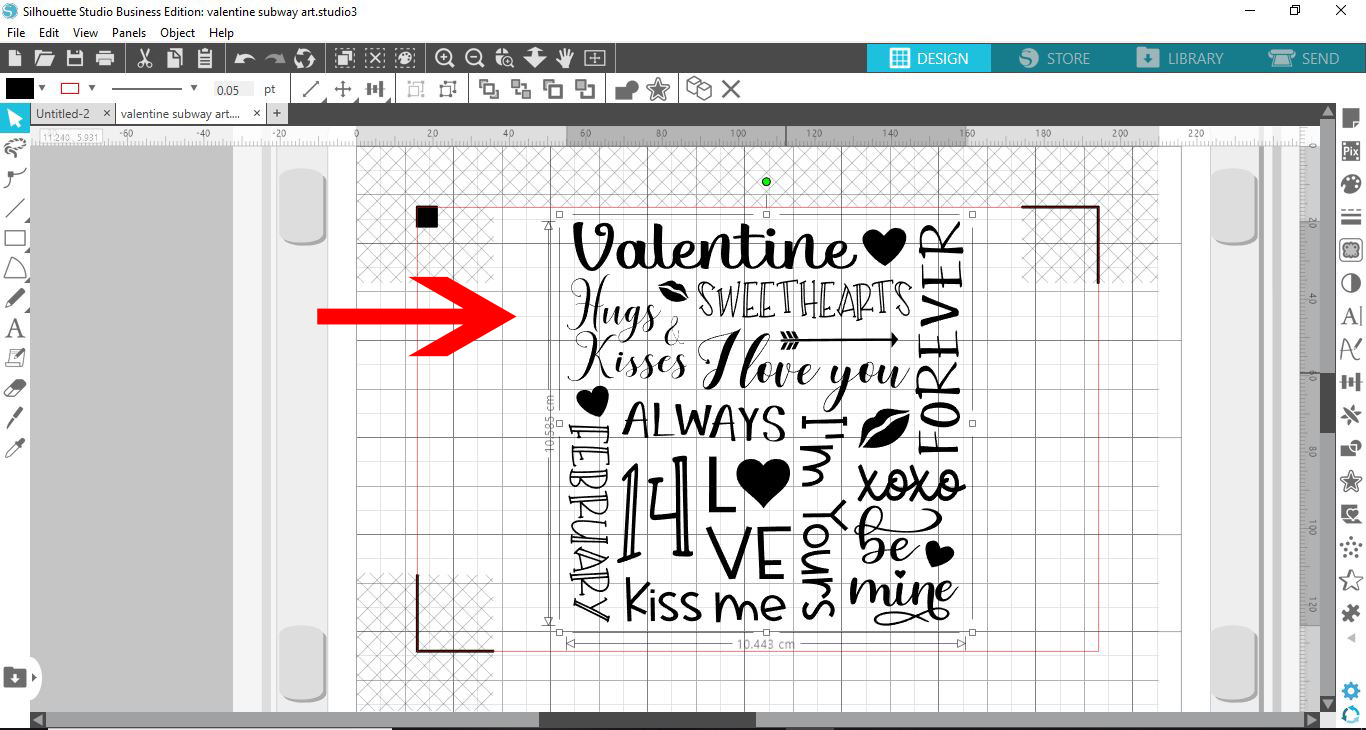Open the Object menu
This screenshot has width=1366, height=730.
coord(178,33)
